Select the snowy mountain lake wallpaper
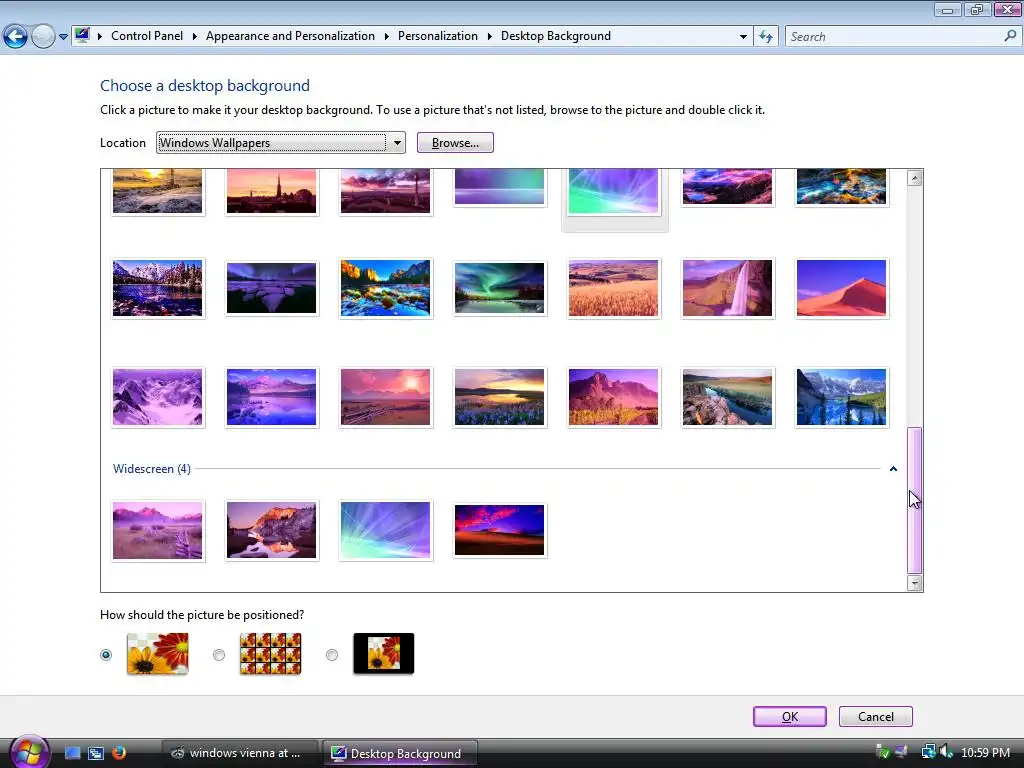1024x768 pixels. [x=157, y=288]
